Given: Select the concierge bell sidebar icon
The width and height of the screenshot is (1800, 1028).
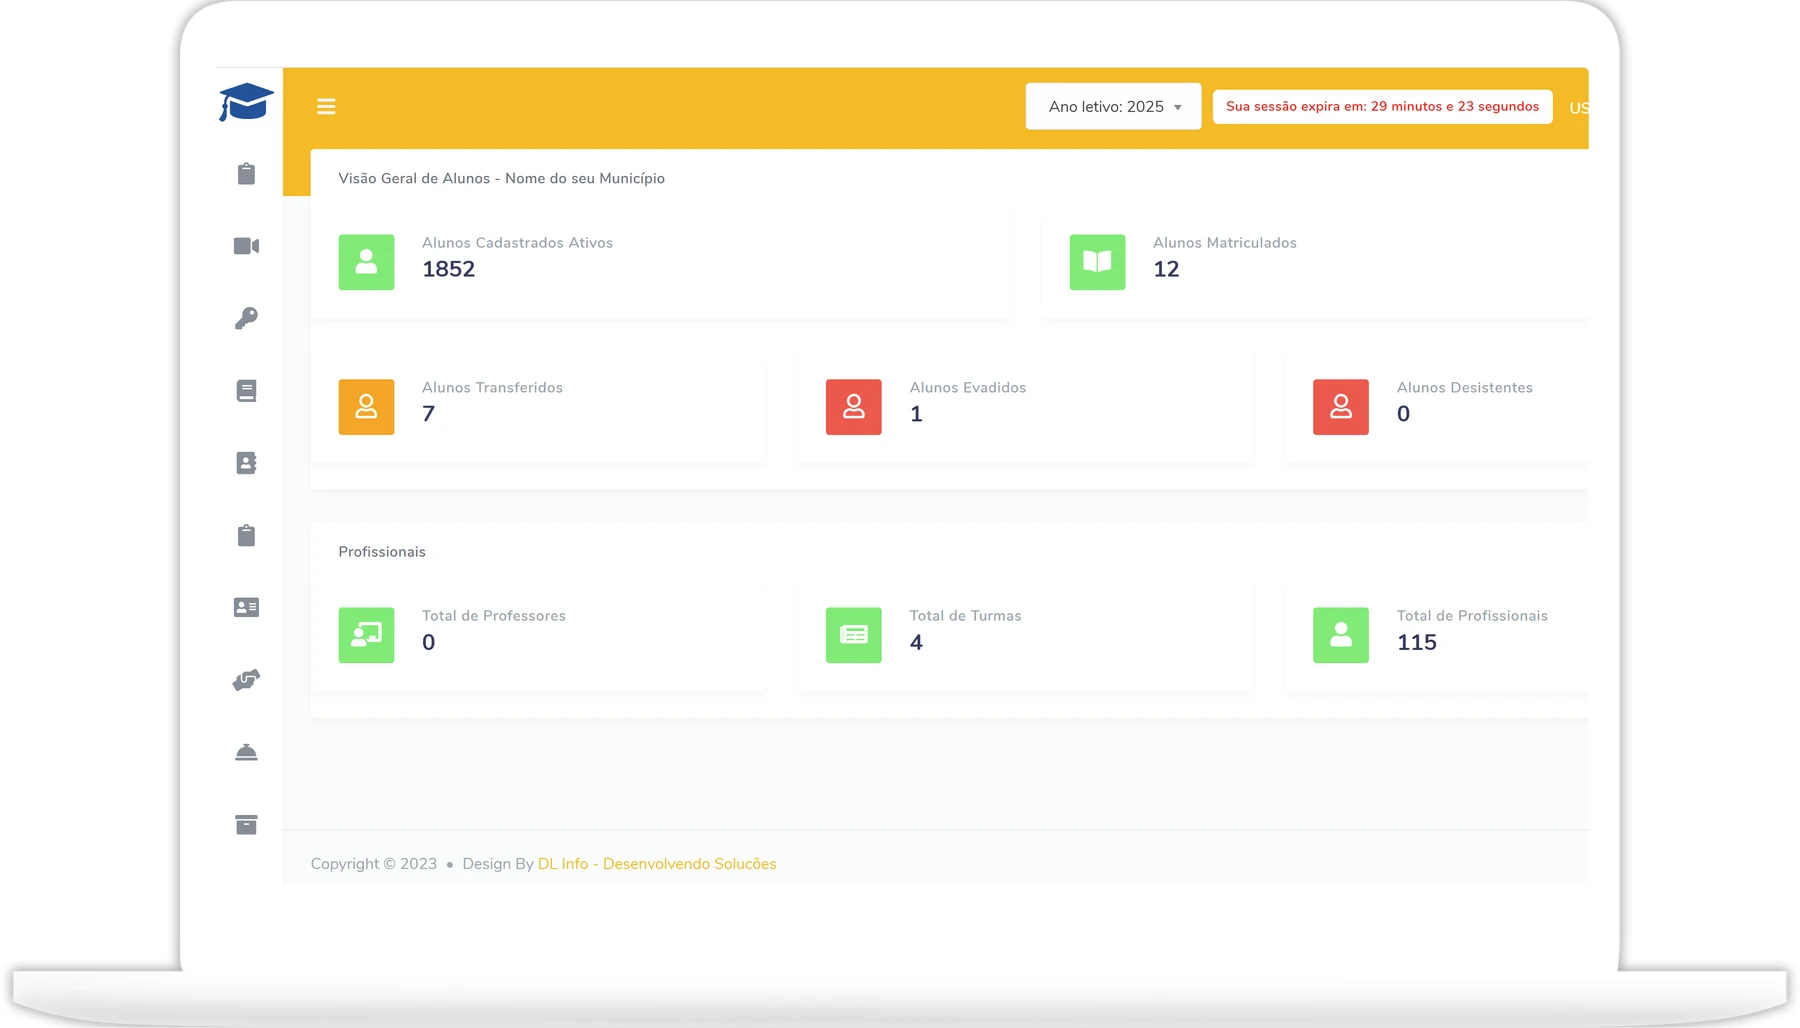Looking at the screenshot, I should 246,752.
